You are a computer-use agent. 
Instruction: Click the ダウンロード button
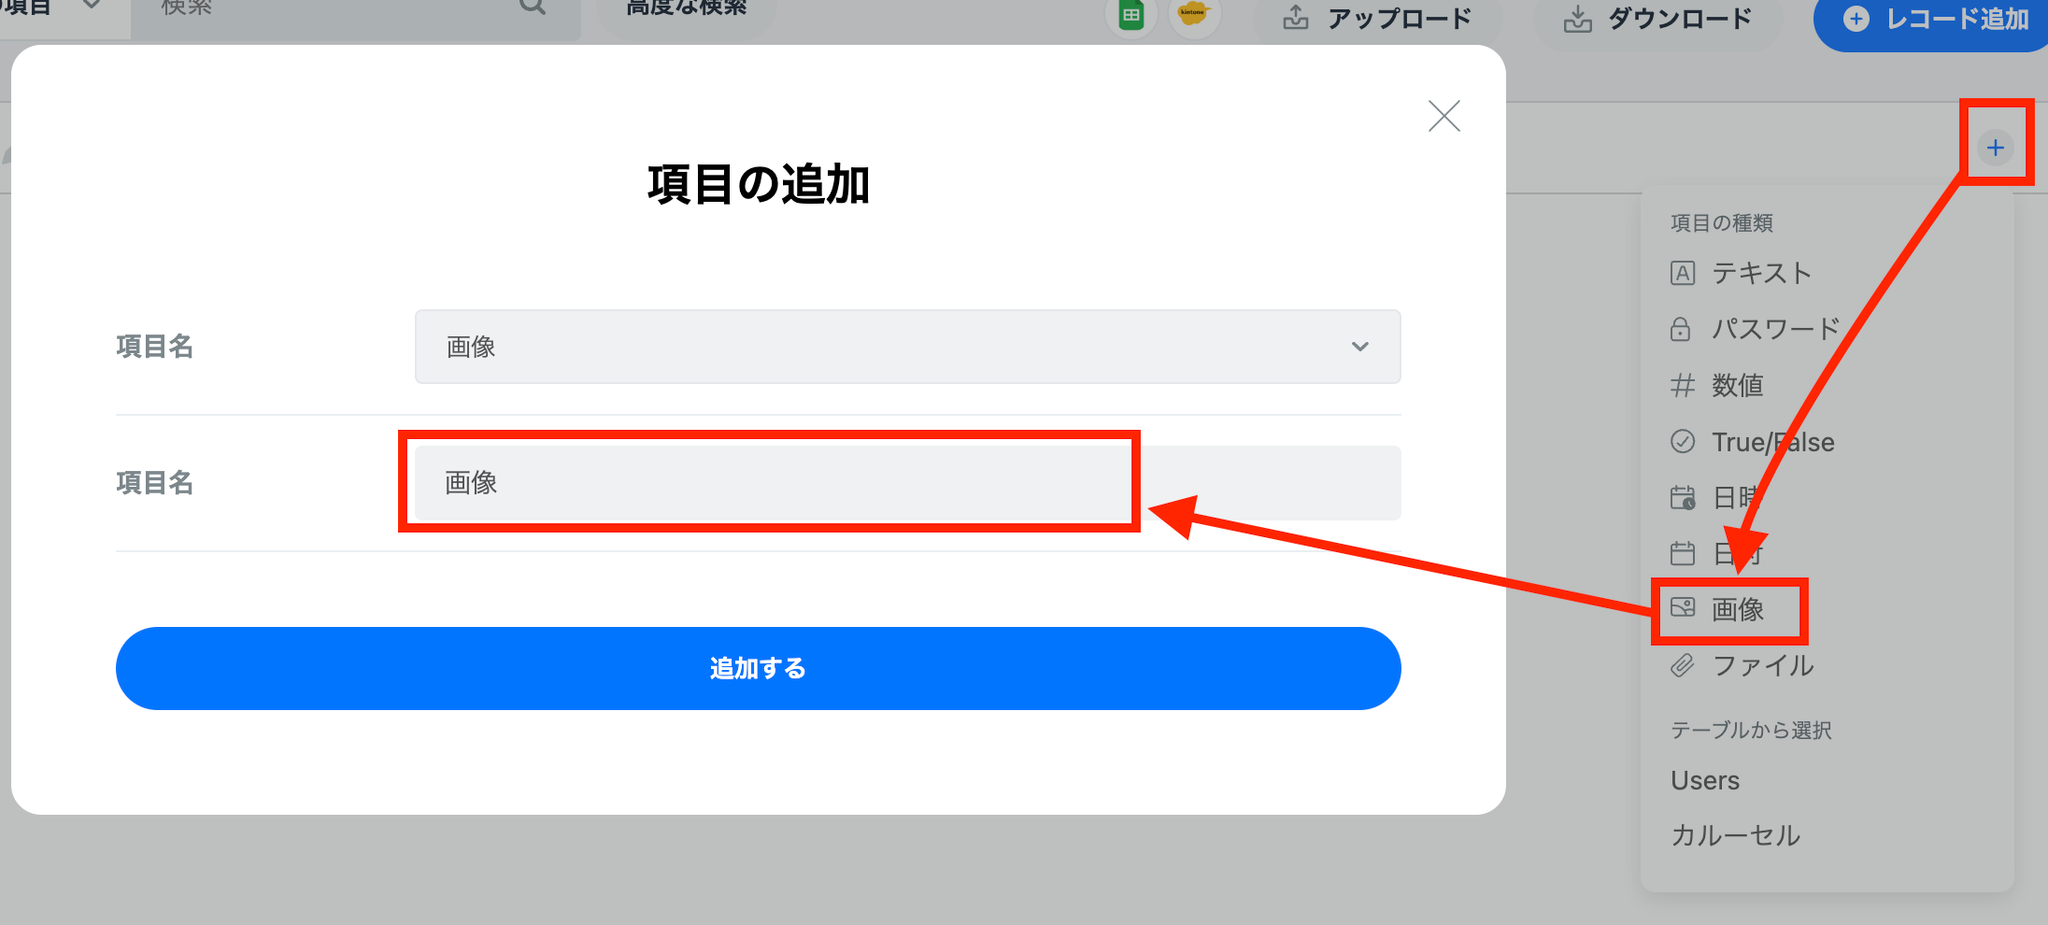(1658, 18)
